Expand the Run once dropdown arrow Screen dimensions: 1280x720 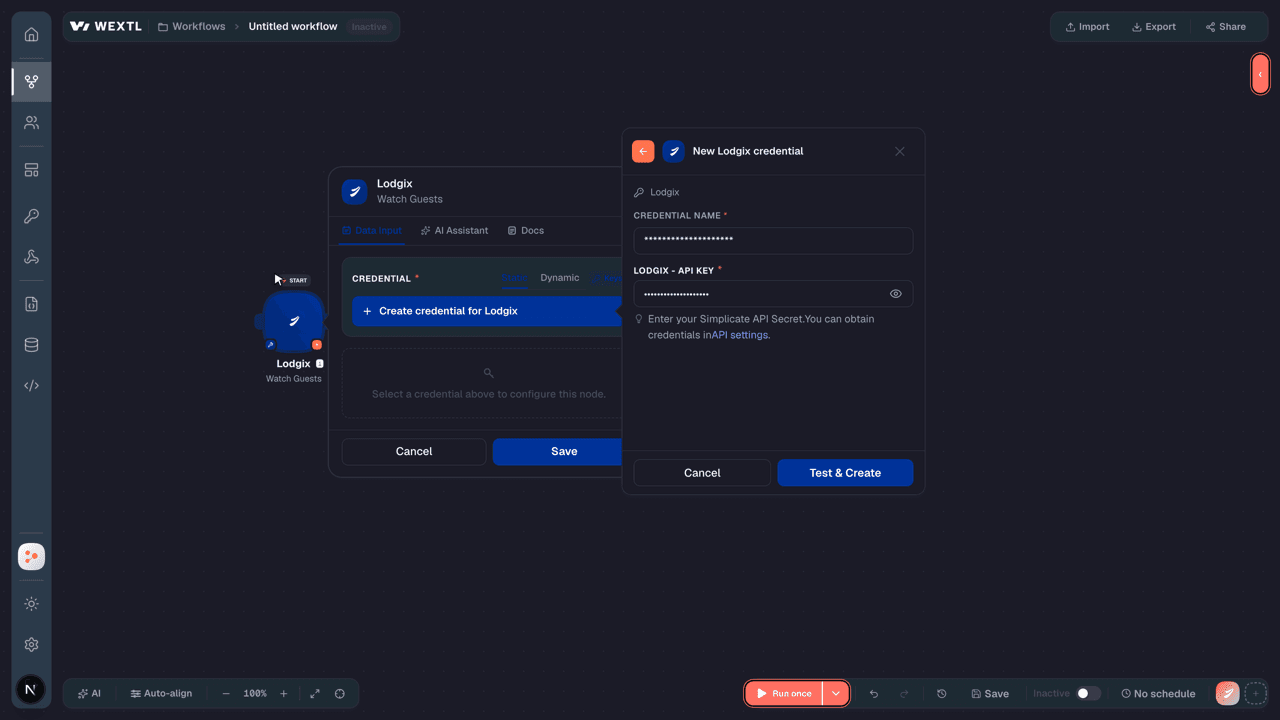tap(836, 693)
